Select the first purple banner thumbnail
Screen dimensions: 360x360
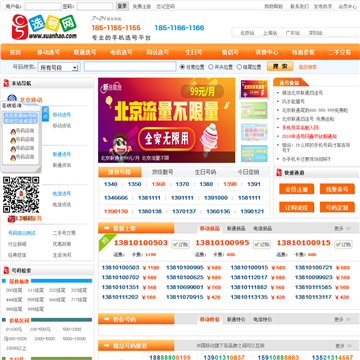254,89
